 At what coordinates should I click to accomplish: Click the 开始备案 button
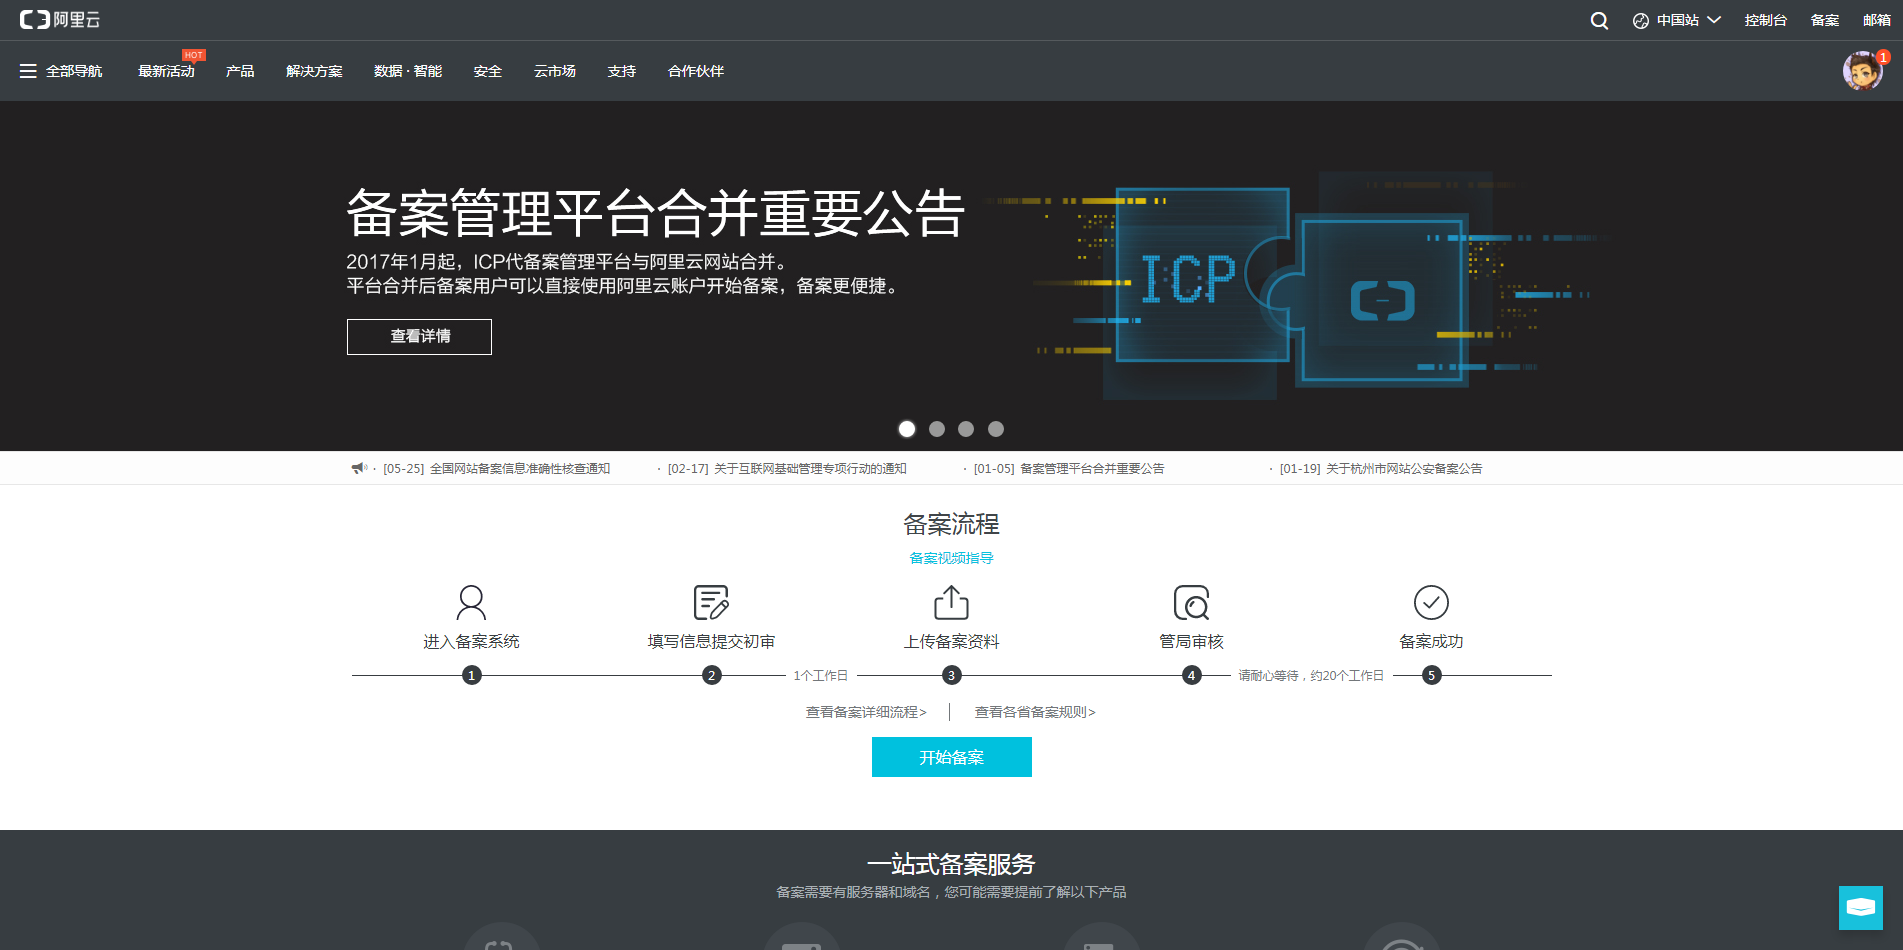click(x=952, y=757)
